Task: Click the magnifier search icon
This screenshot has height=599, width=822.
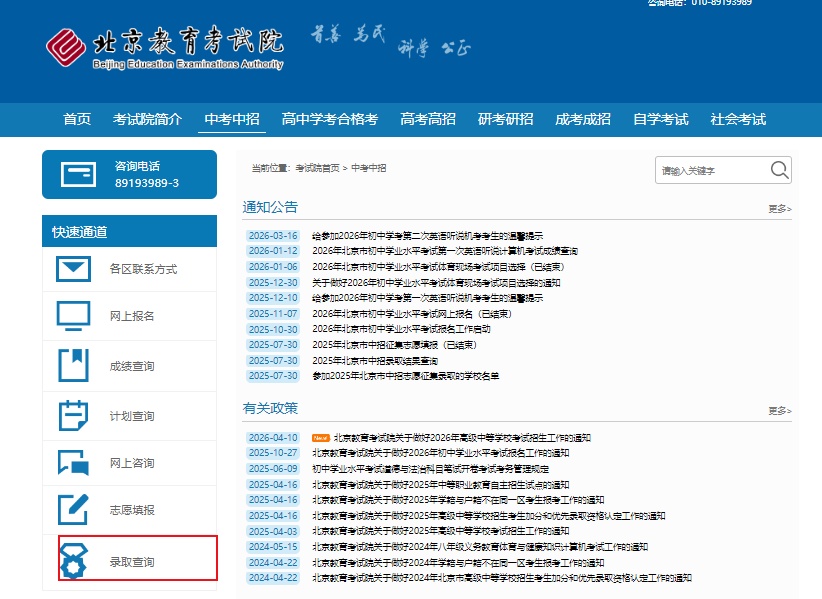Action: click(x=779, y=170)
